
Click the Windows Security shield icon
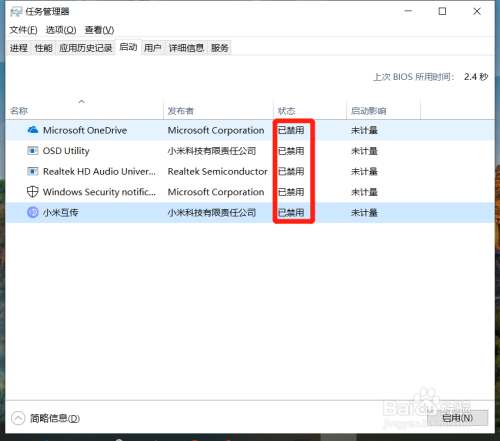[x=32, y=192]
